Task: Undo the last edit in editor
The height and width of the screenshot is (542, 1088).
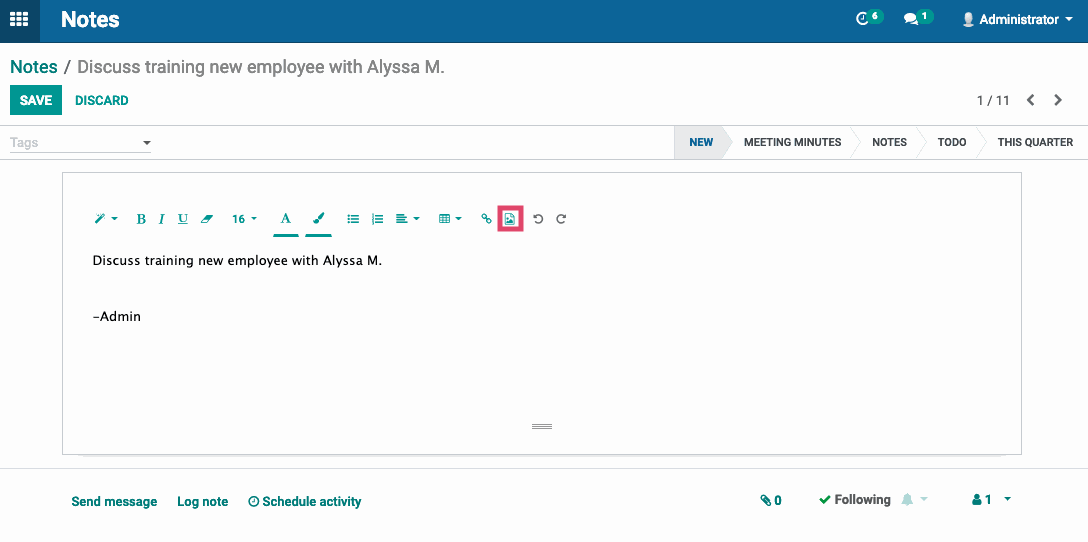Action: (538, 219)
